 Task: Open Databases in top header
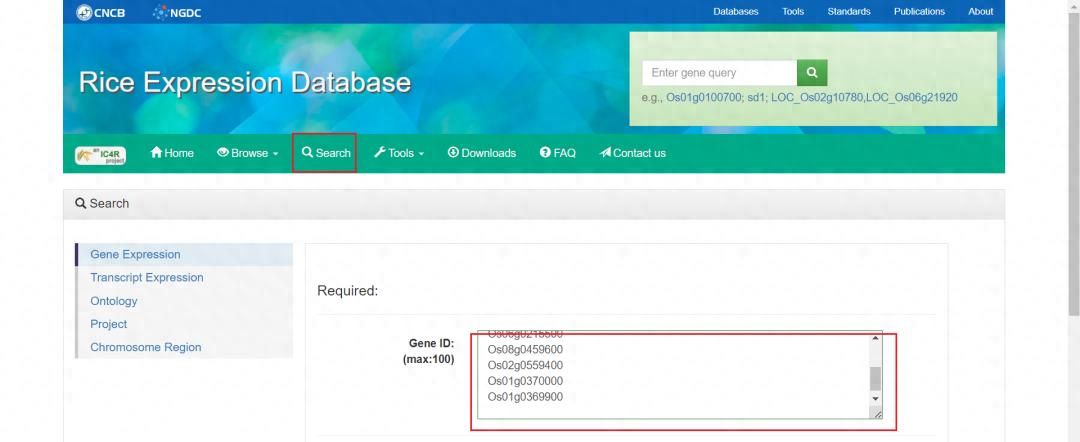[x=735, y=12]
